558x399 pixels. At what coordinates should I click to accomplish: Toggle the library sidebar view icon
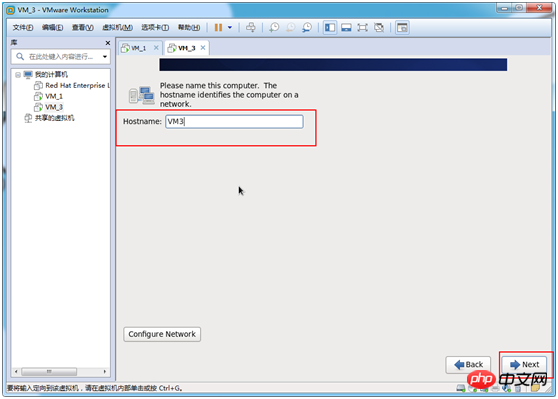click(x=330, y=27)
